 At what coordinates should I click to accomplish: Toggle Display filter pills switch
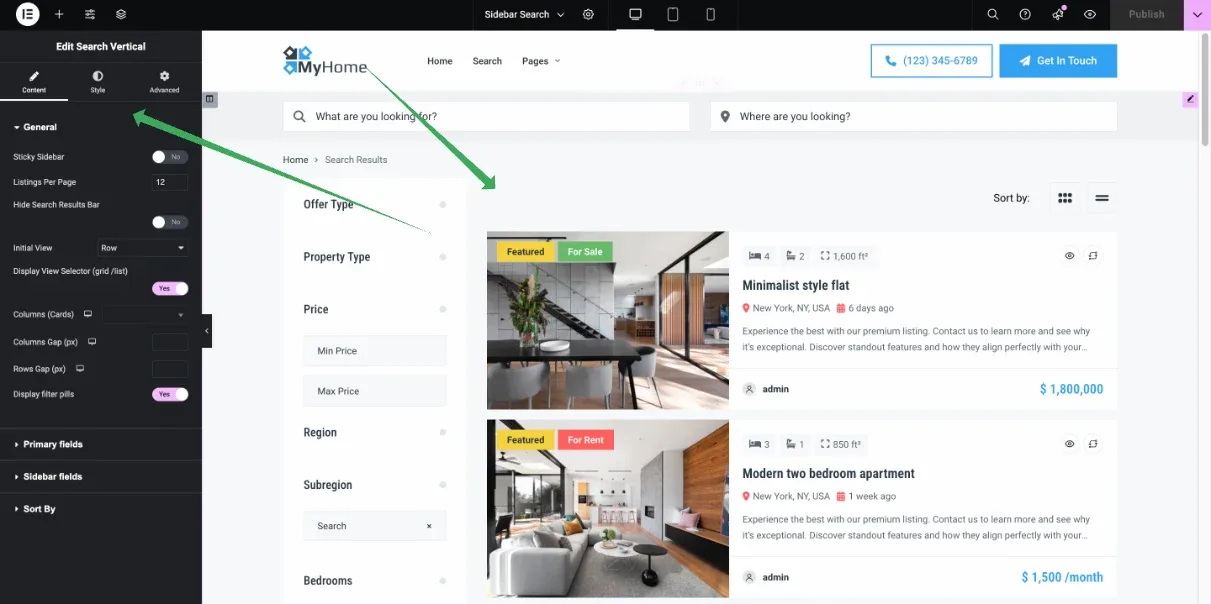click(x=170, y=394)
